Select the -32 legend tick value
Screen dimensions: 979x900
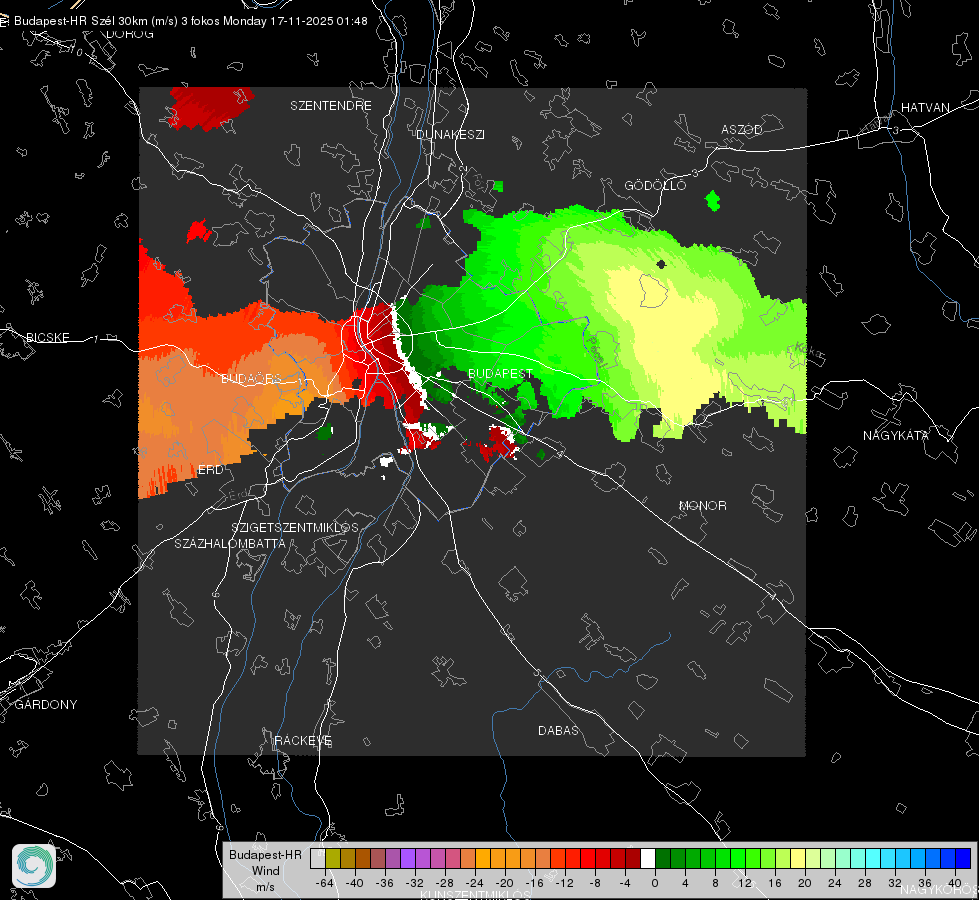pyautogui.click(x=415, y=883)
